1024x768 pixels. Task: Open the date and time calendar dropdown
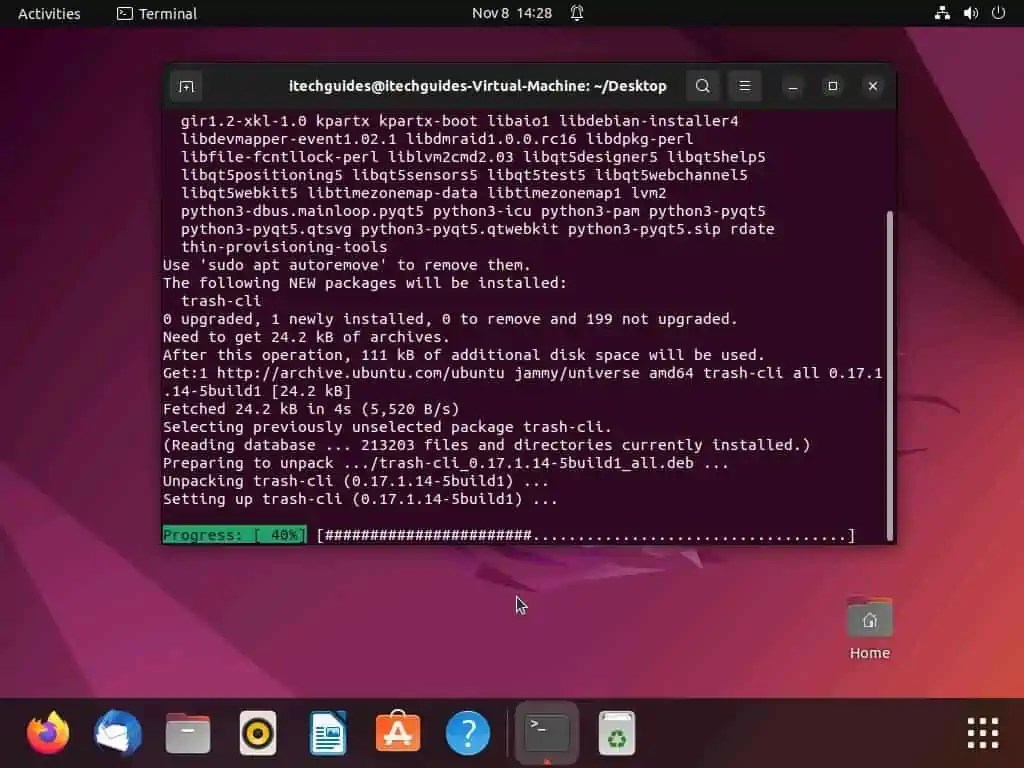tap(512, 13)
